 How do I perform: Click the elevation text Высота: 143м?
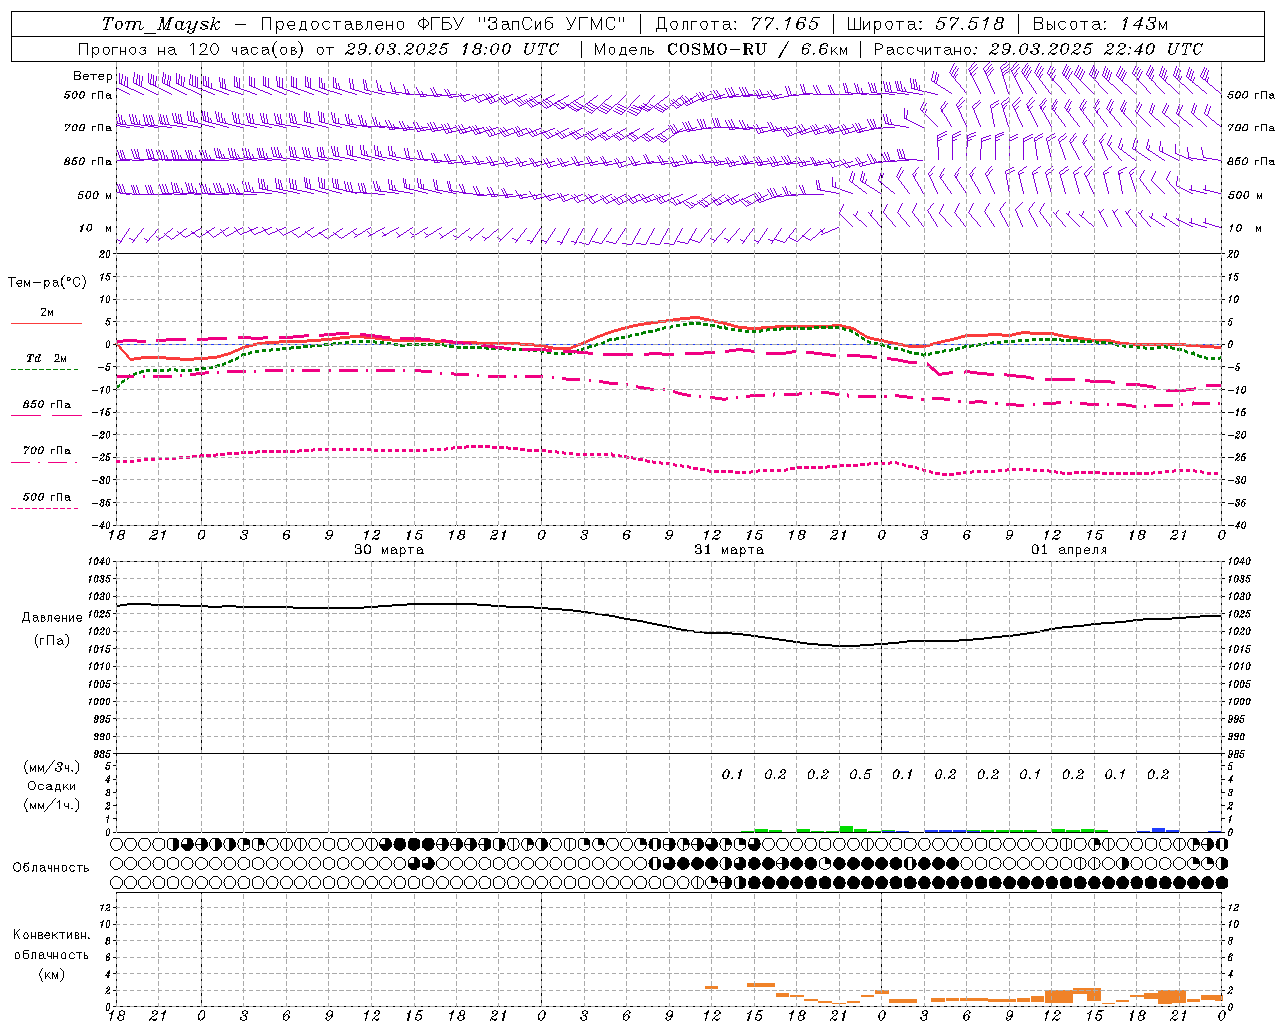1100,24
